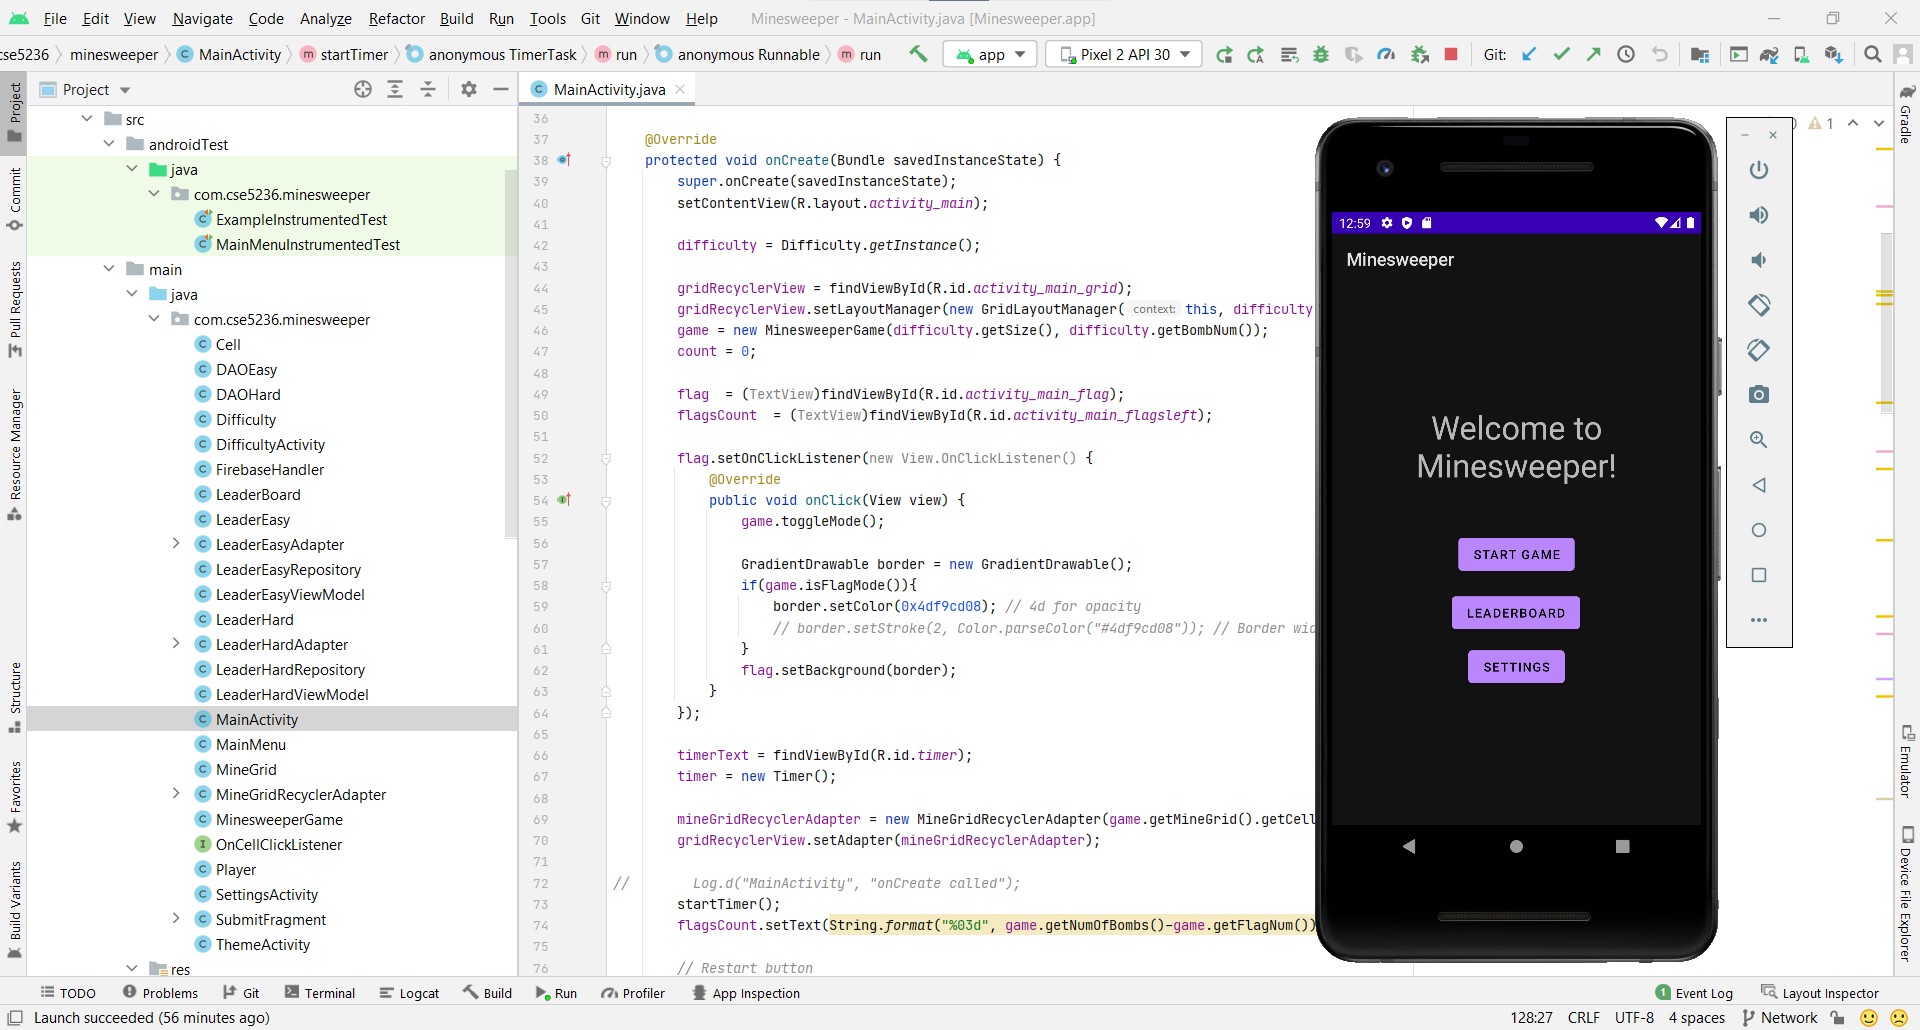Open Project panel gear options
The image size is (1920, 1030).
tap(469, 89)
